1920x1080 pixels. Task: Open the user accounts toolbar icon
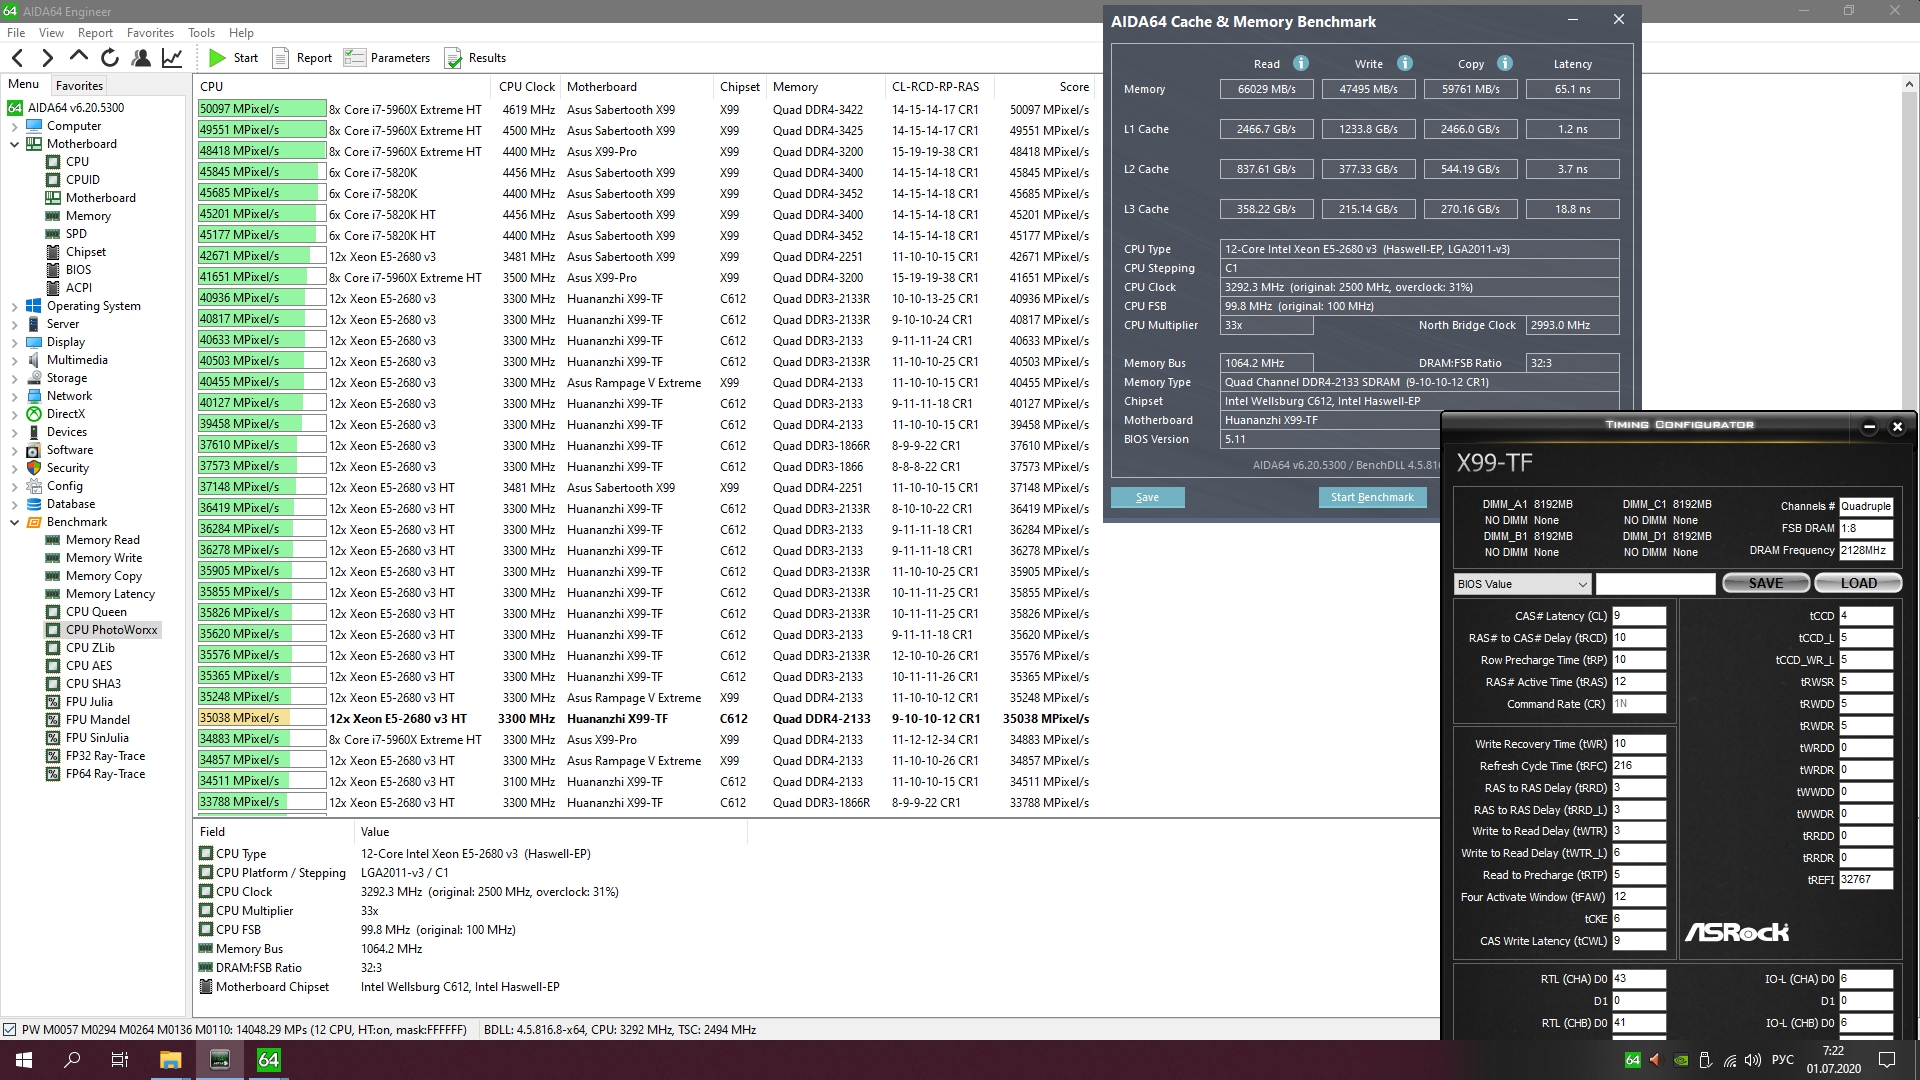(x=141, y=58)
